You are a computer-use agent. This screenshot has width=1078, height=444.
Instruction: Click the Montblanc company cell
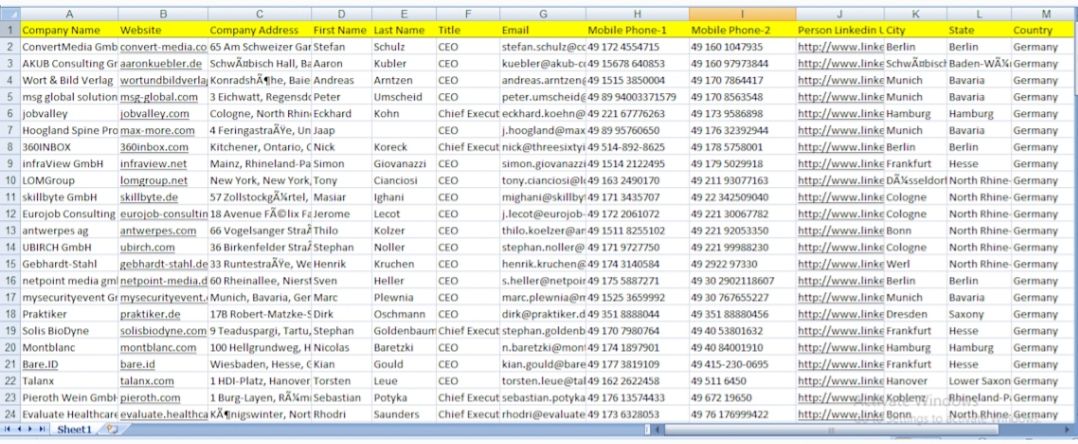coord(69,348)
